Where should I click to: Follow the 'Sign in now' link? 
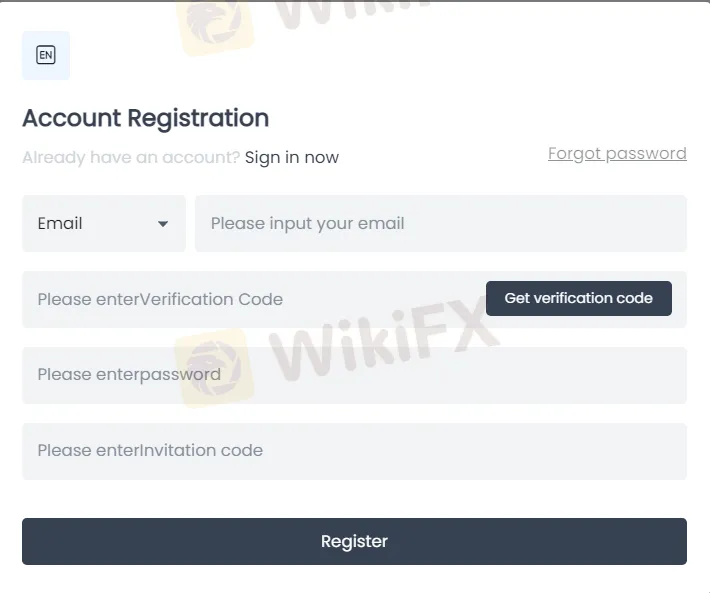tap(291, 157)
